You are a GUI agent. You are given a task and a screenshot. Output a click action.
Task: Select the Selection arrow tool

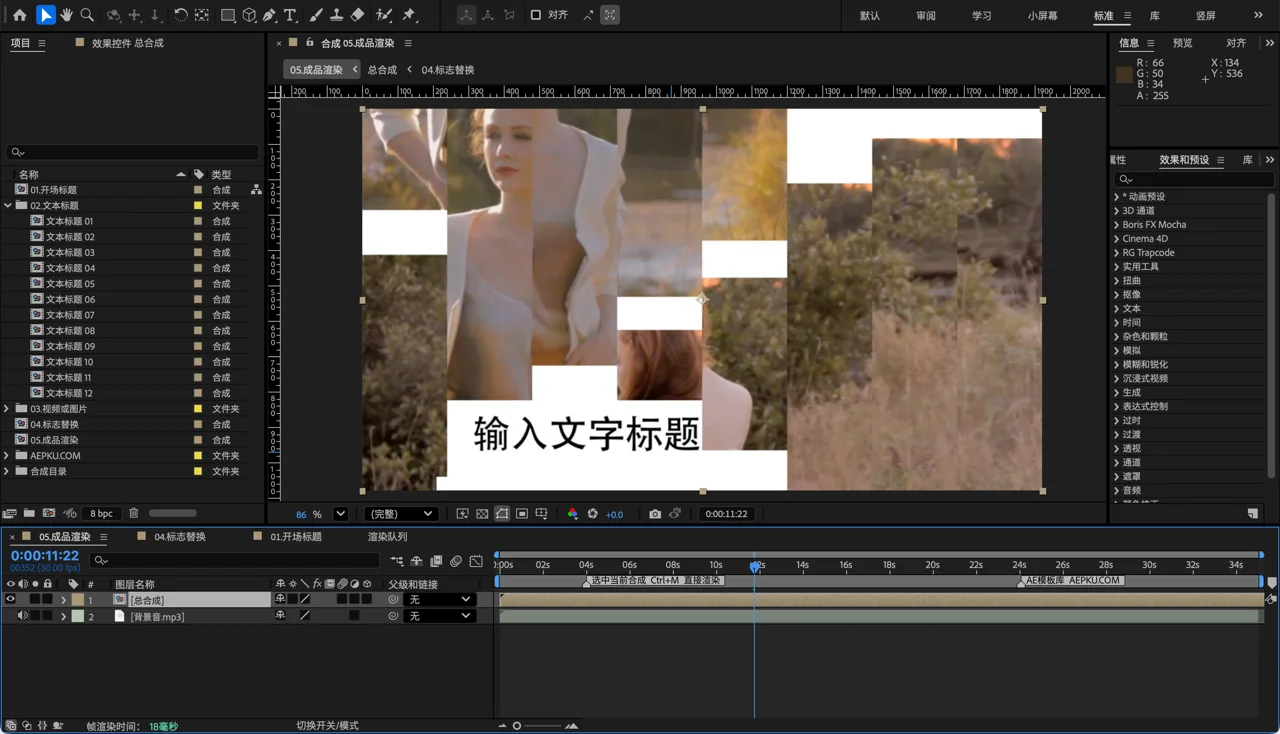point(46,15)
